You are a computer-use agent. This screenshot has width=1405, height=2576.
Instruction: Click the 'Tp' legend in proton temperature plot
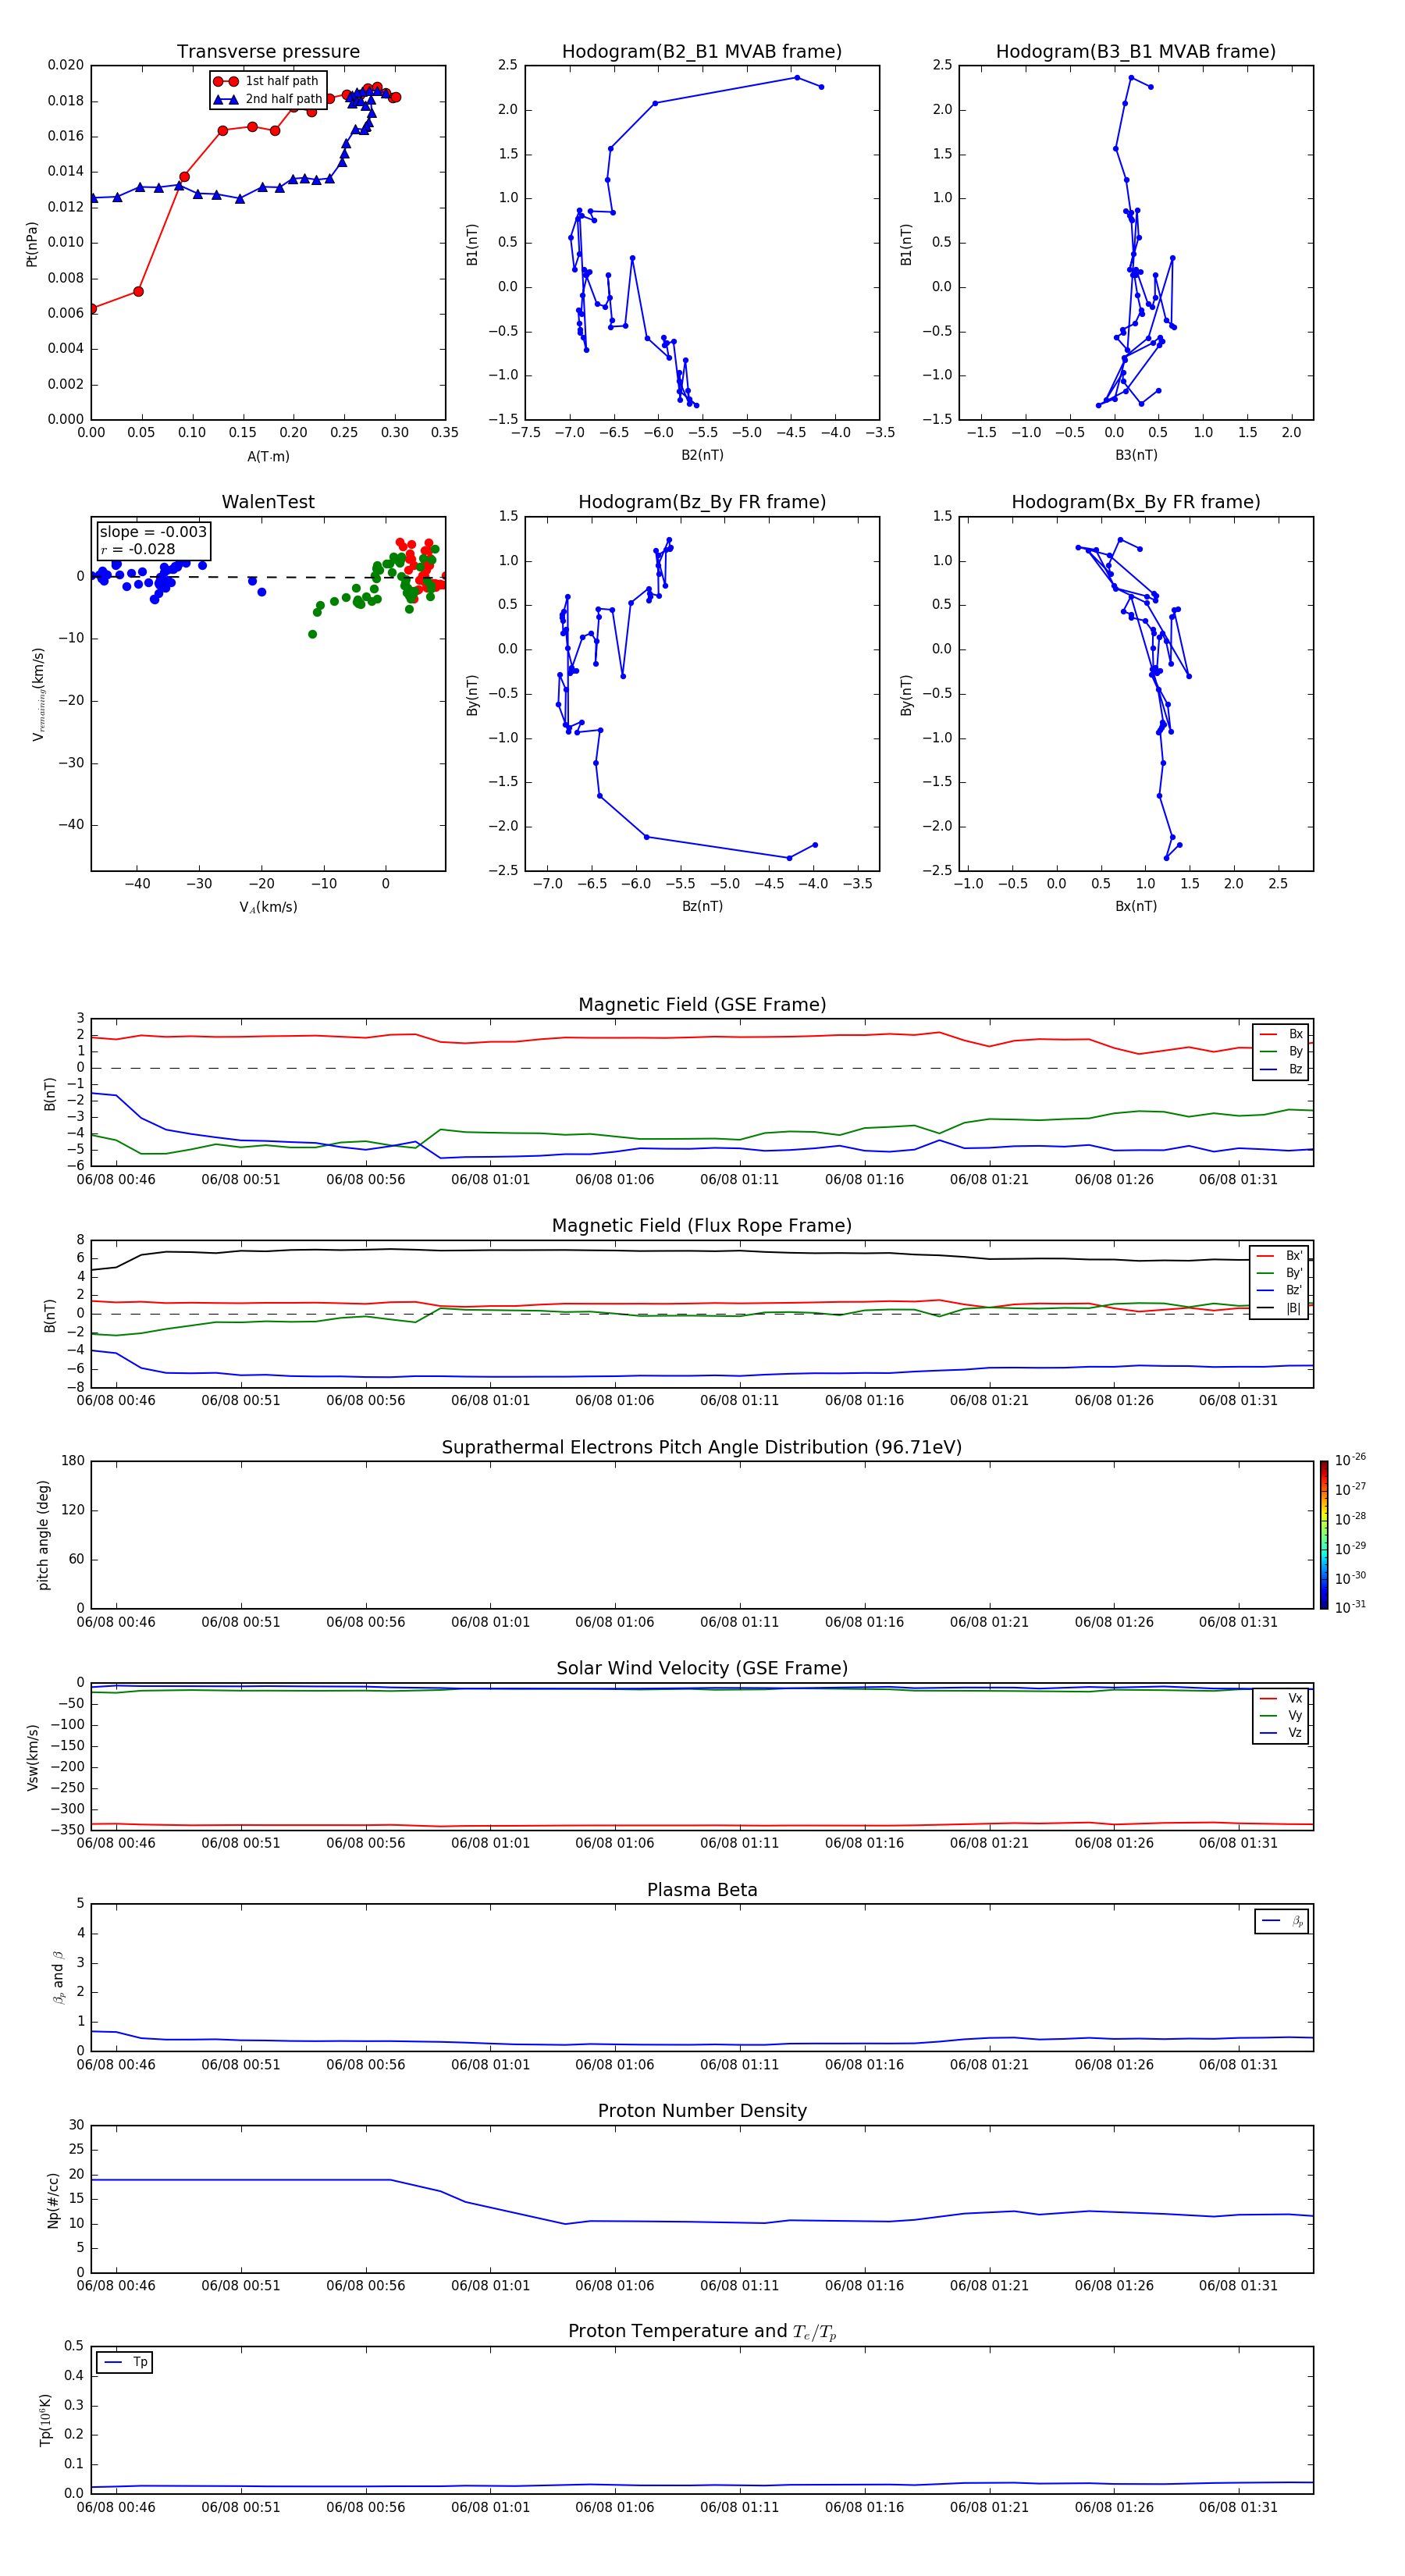pos(124,2362)
